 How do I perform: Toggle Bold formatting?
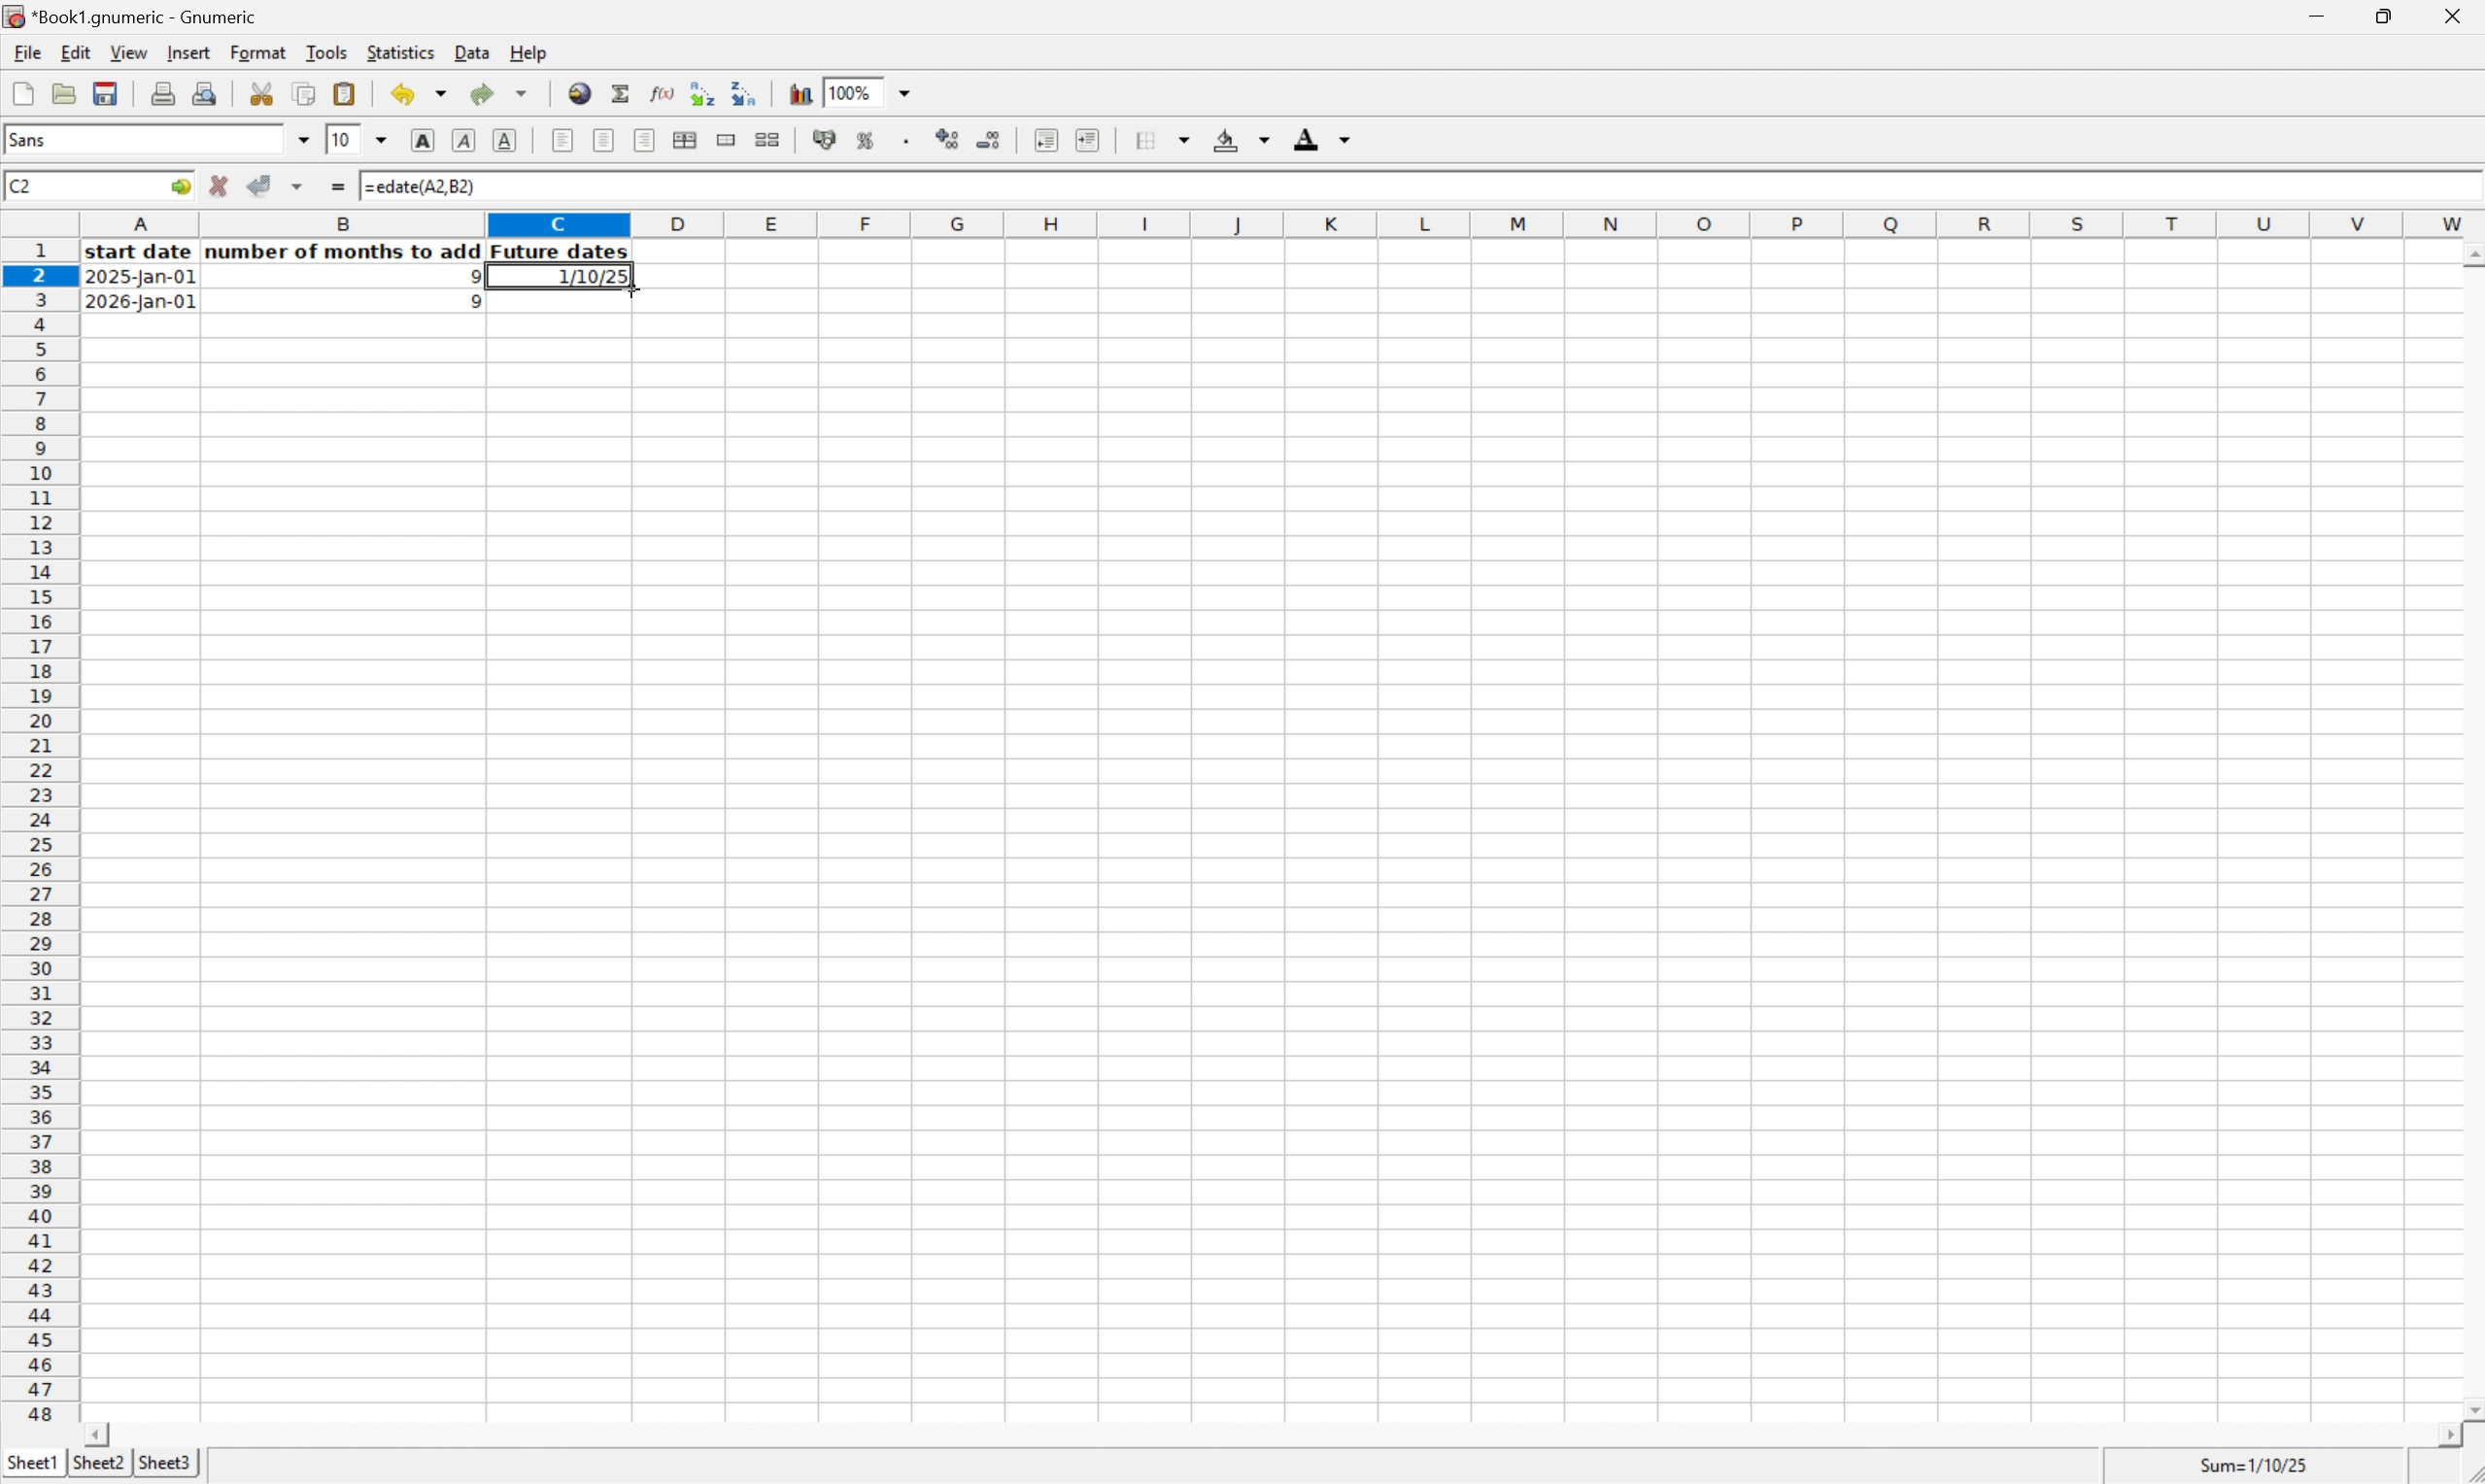(423, 141)
